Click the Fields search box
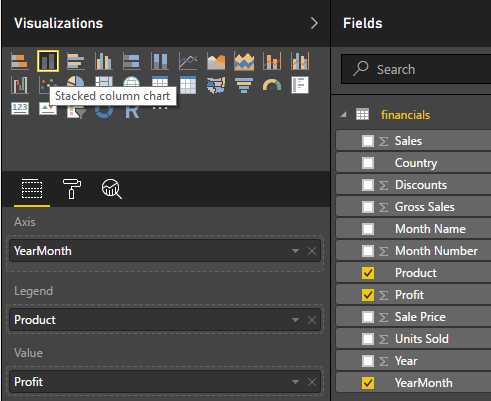 click(x=417, y=69)
